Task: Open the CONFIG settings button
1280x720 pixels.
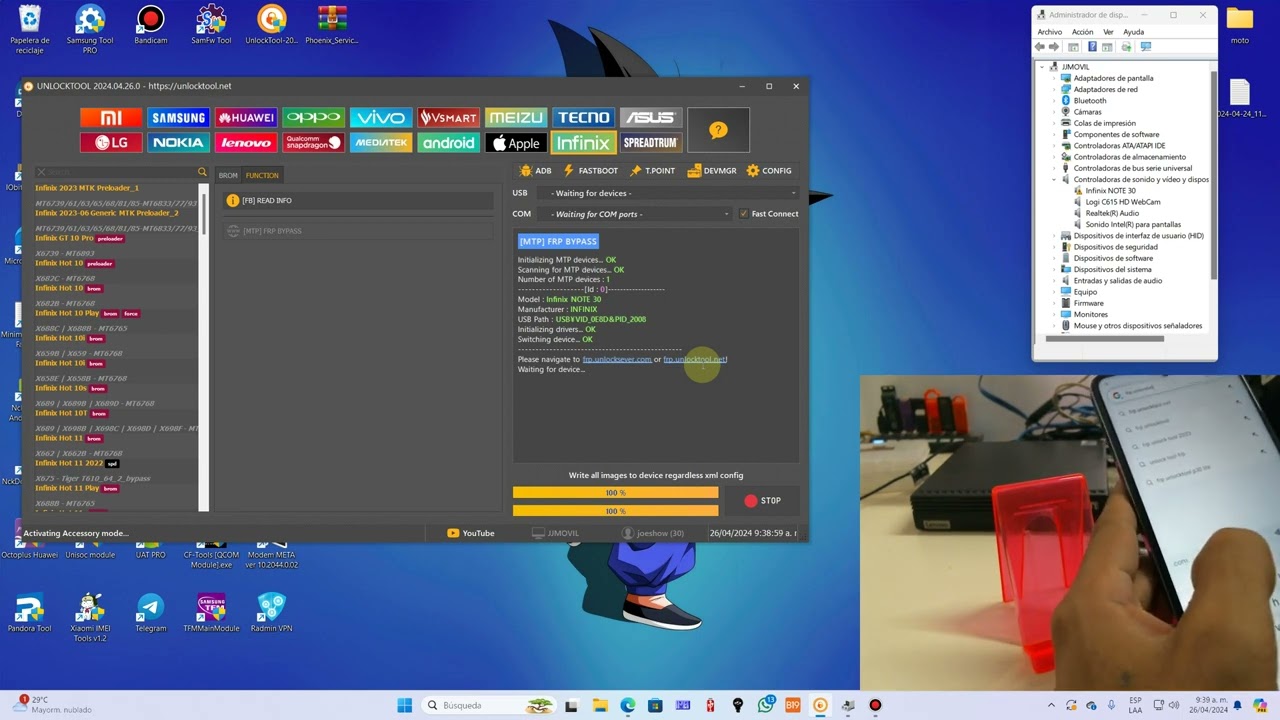Action: pos(769,171)
